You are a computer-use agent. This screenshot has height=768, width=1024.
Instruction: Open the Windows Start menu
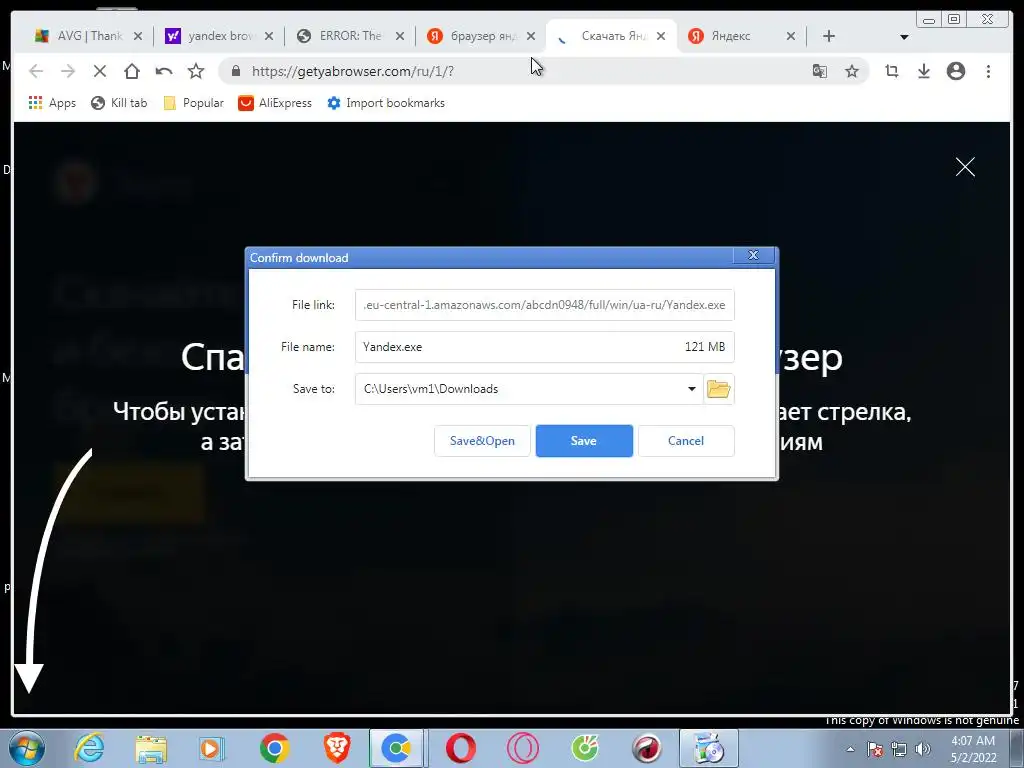click(27, 748)
